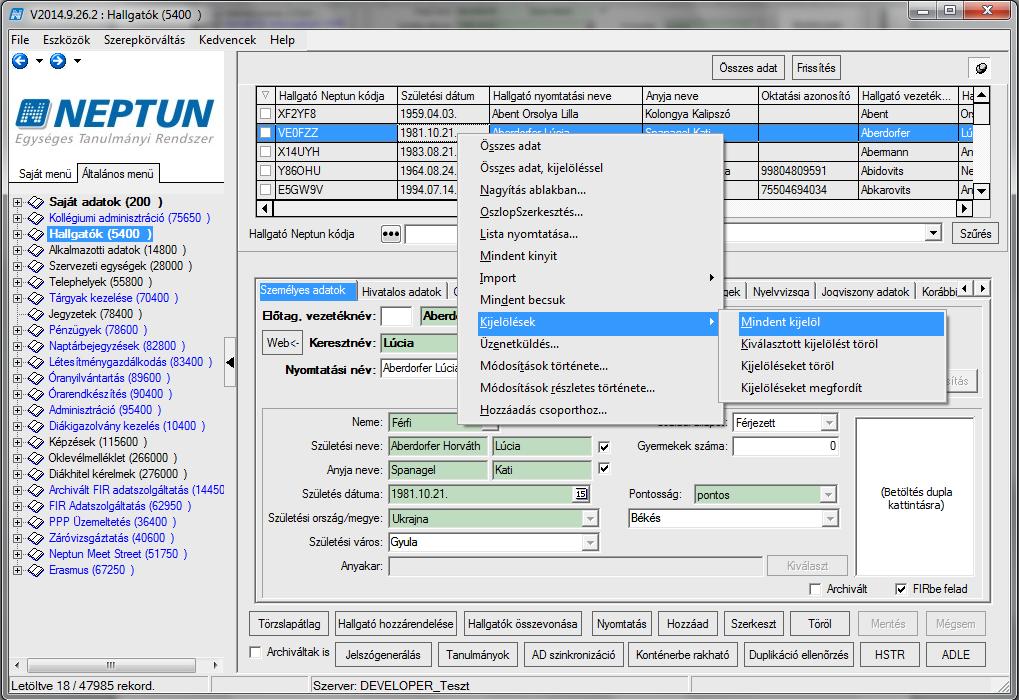Screen dimensions: 1019x700
Task: Open the forward arrow history dropdown
Action: tap(77, 61)
